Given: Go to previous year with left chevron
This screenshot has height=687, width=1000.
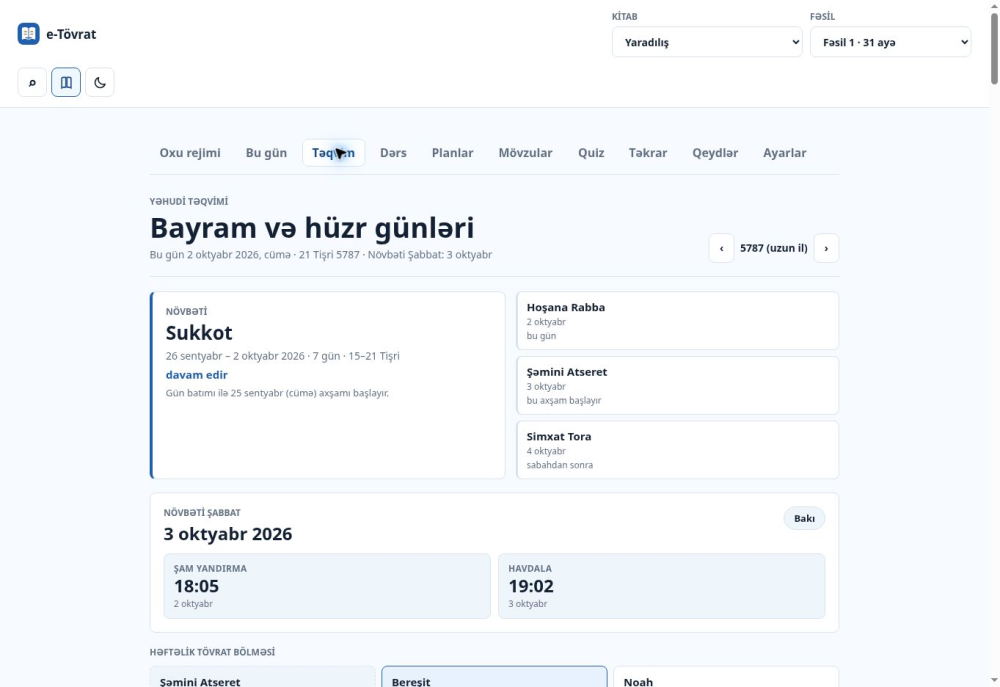Looking at the screenshot, I should (721, 248).
